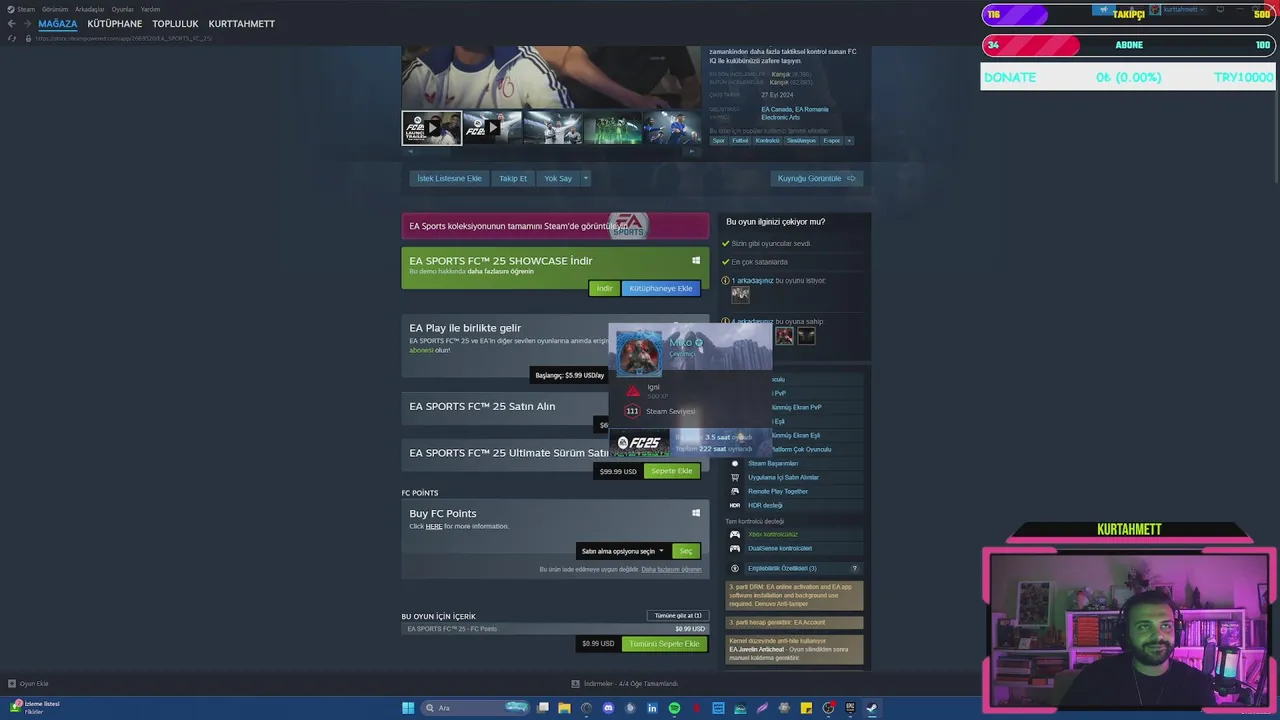This screenshot has height=720, width=1280.
Task: Open the İndirmeler downloads status
Action: click(x=625, y=684)
